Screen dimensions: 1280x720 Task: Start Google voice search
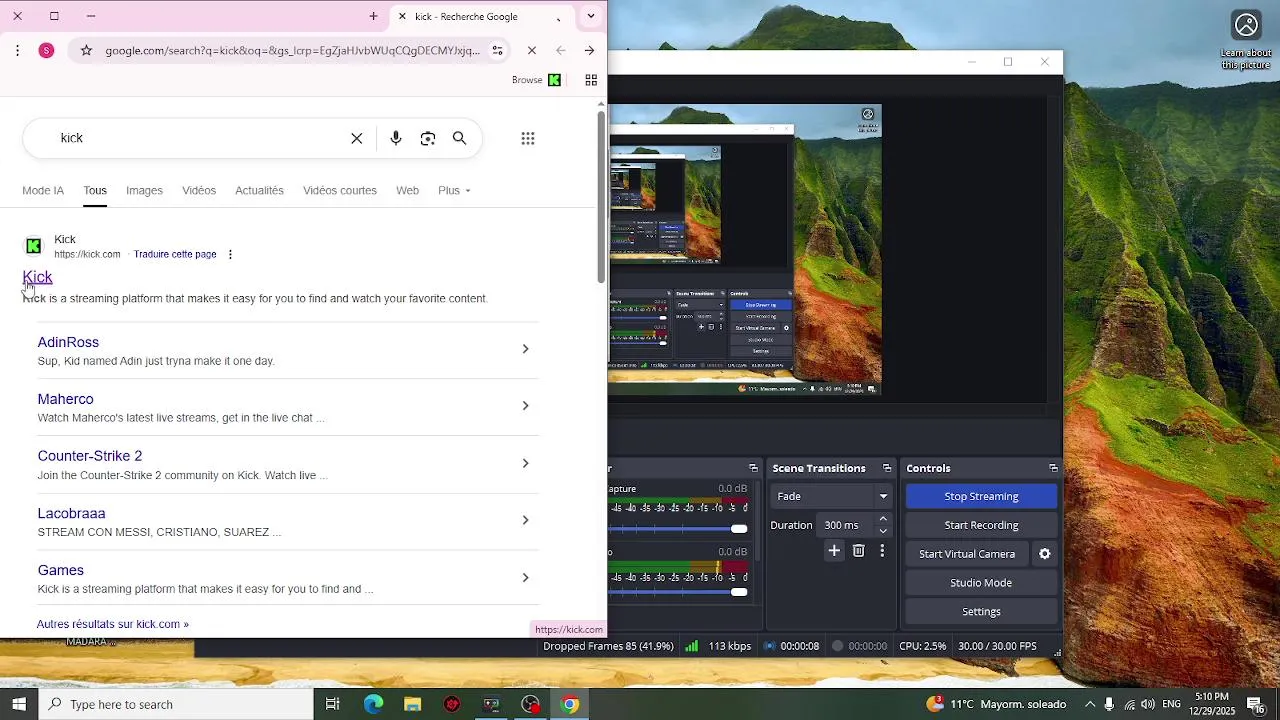pyautogui.click(x=396, y=138)
